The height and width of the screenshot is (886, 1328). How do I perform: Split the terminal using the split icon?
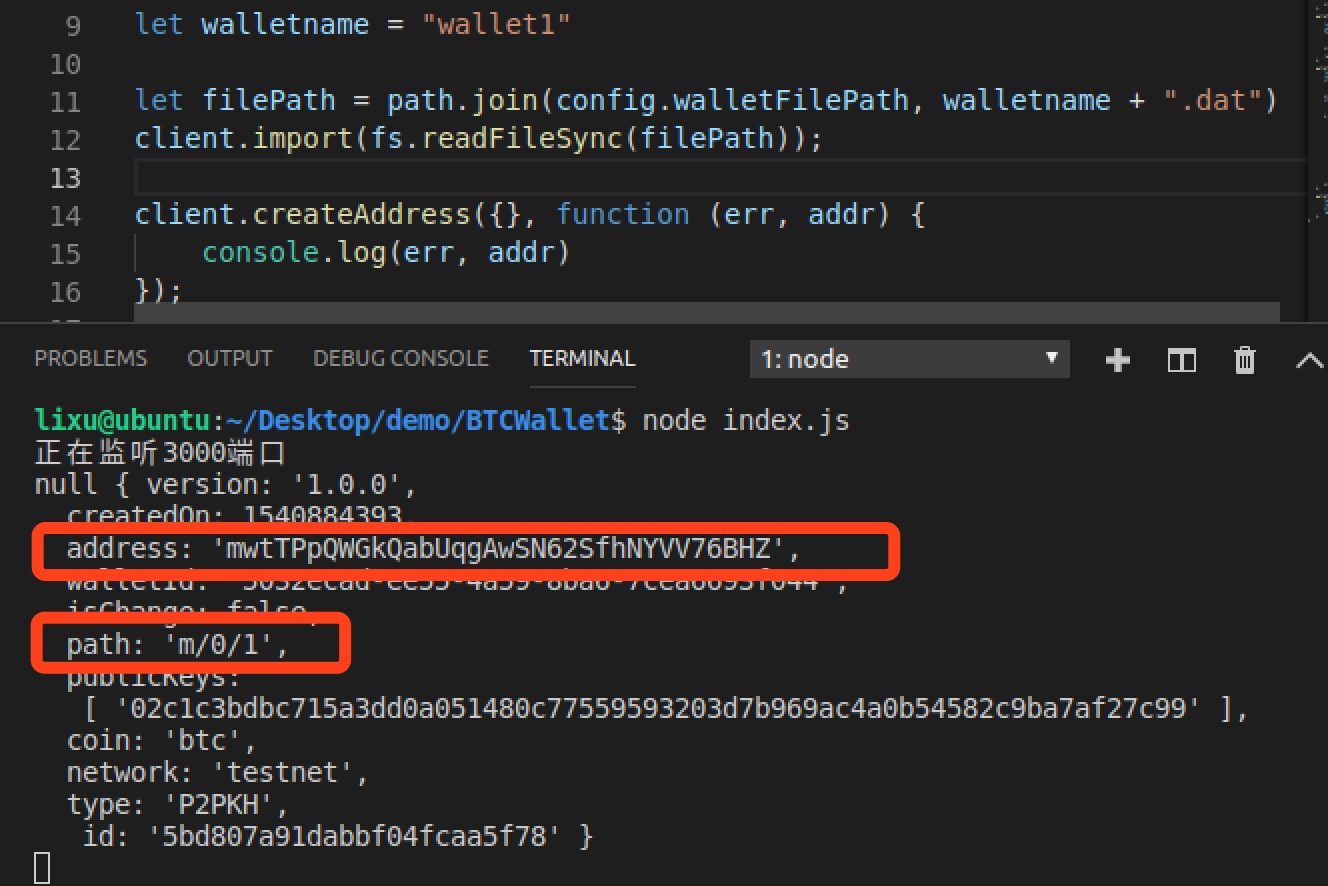tap(1181, 360)
